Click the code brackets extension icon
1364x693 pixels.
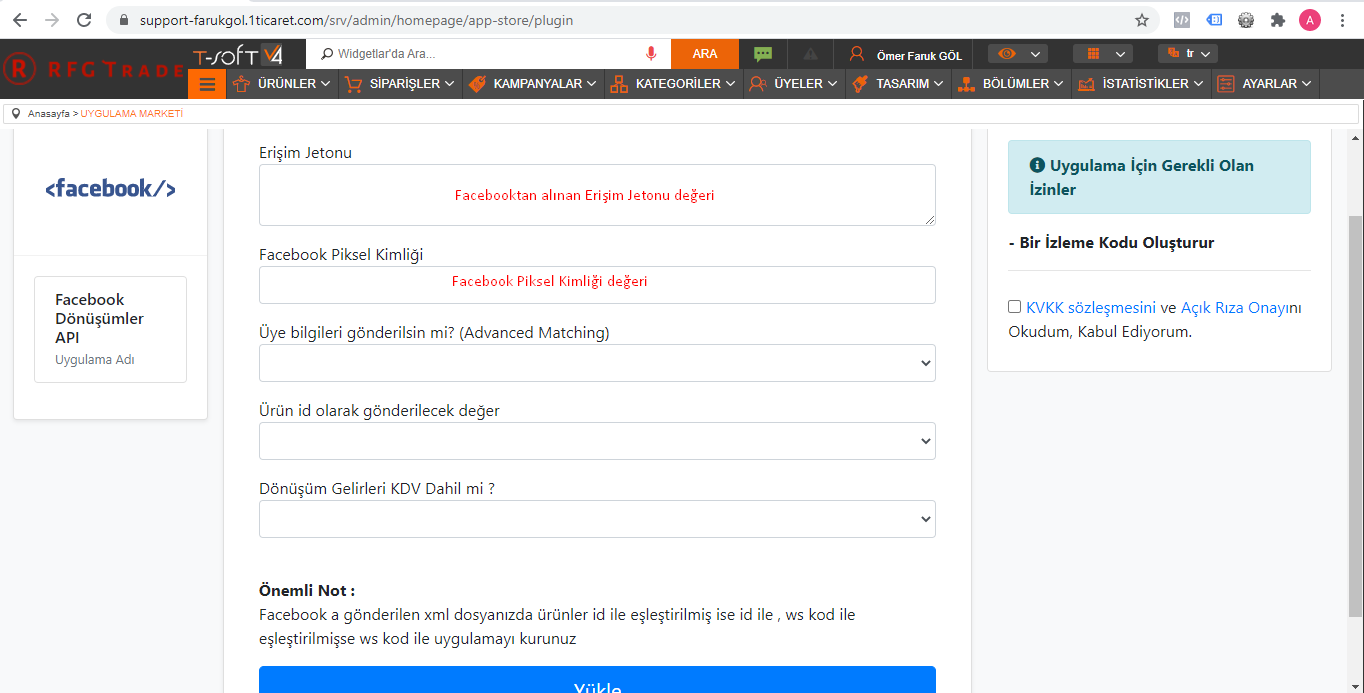(x=1182, y=20)
